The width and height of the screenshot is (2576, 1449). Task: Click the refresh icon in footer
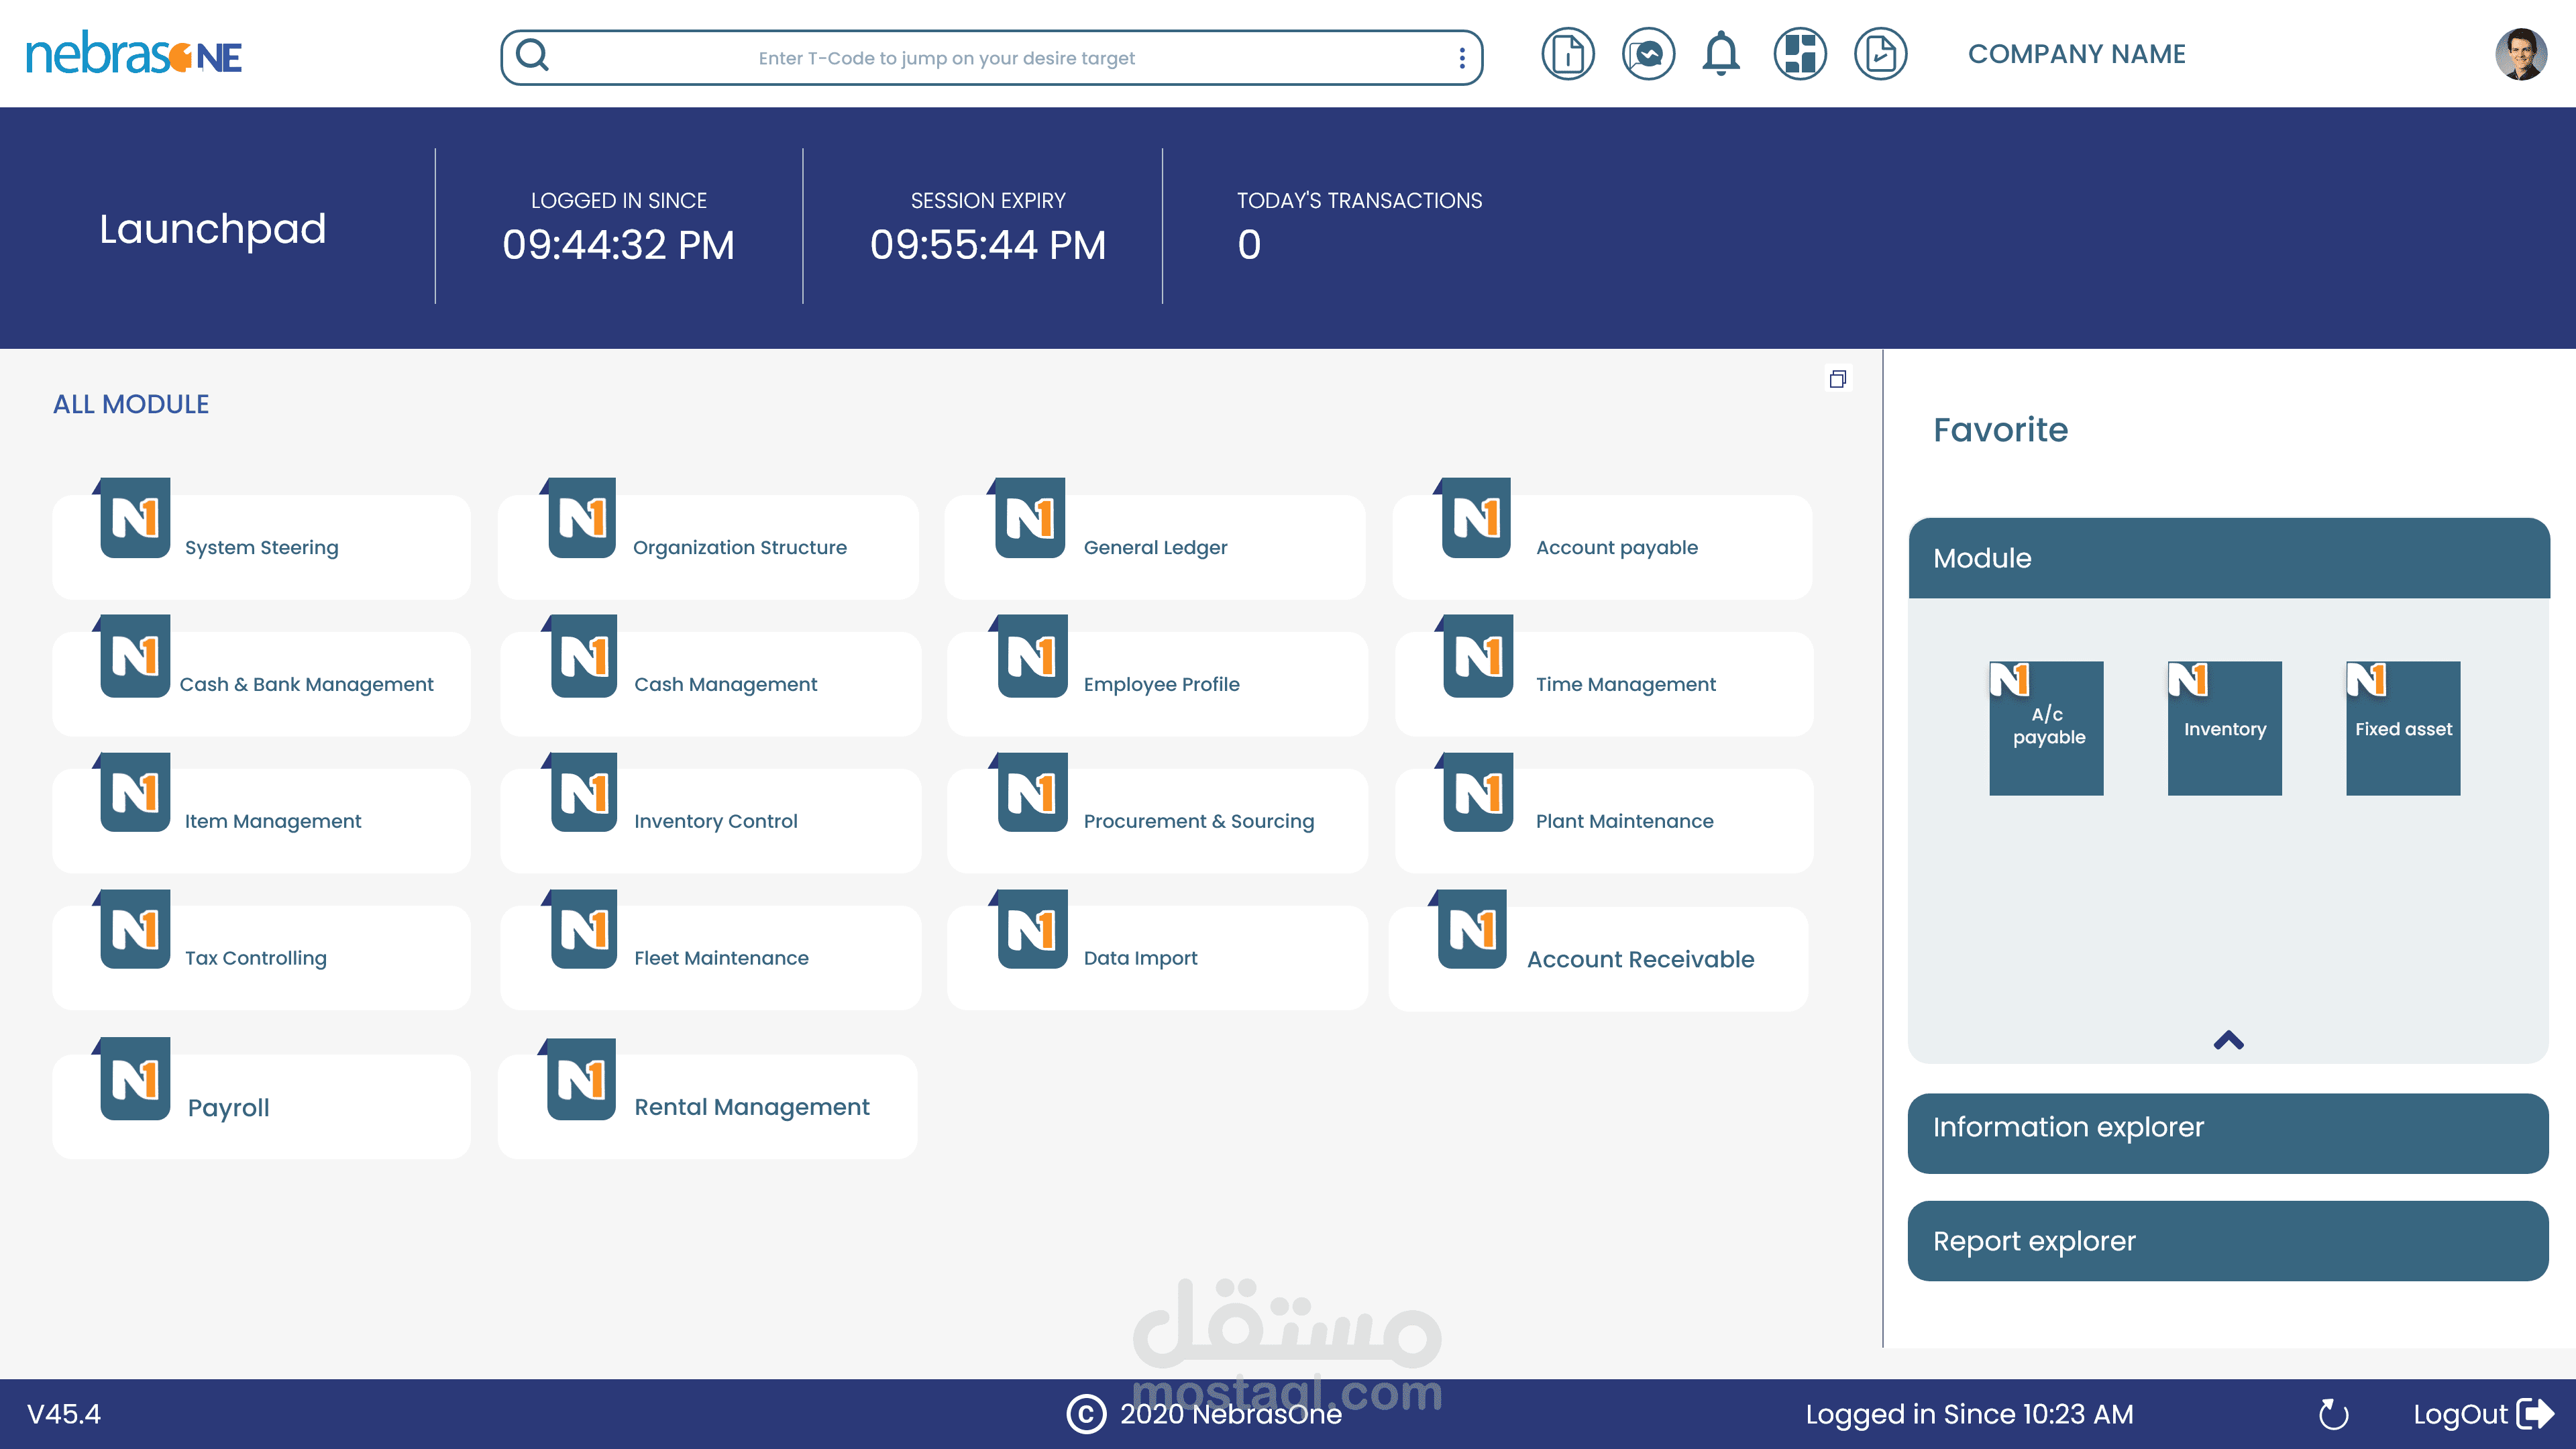[2333, 1414]
